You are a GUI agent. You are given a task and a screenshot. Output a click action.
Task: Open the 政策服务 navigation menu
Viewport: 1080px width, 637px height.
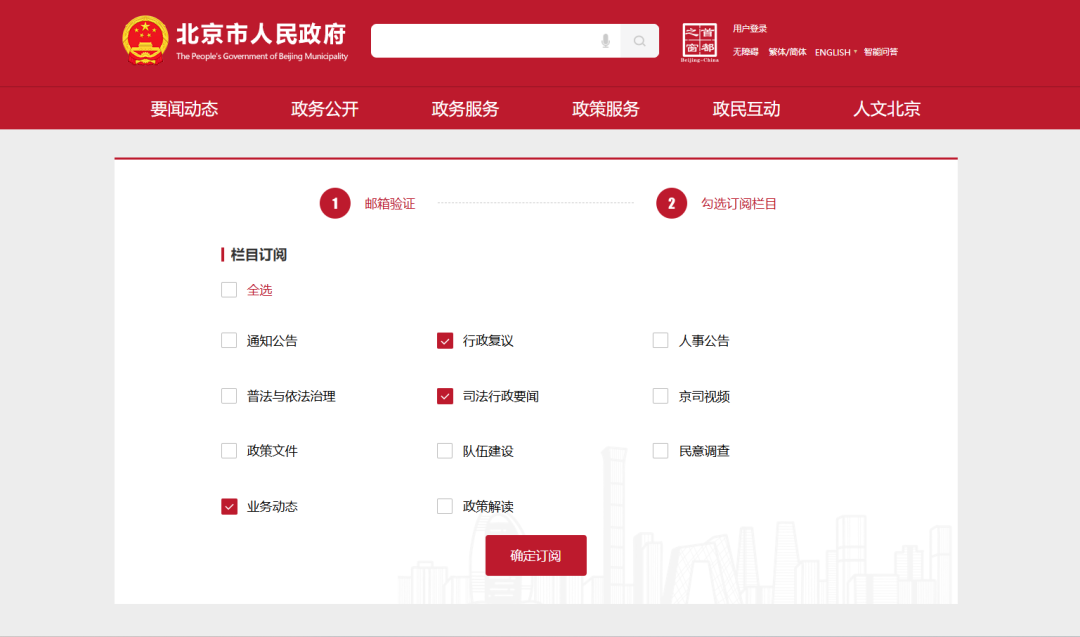coord(605,109)
